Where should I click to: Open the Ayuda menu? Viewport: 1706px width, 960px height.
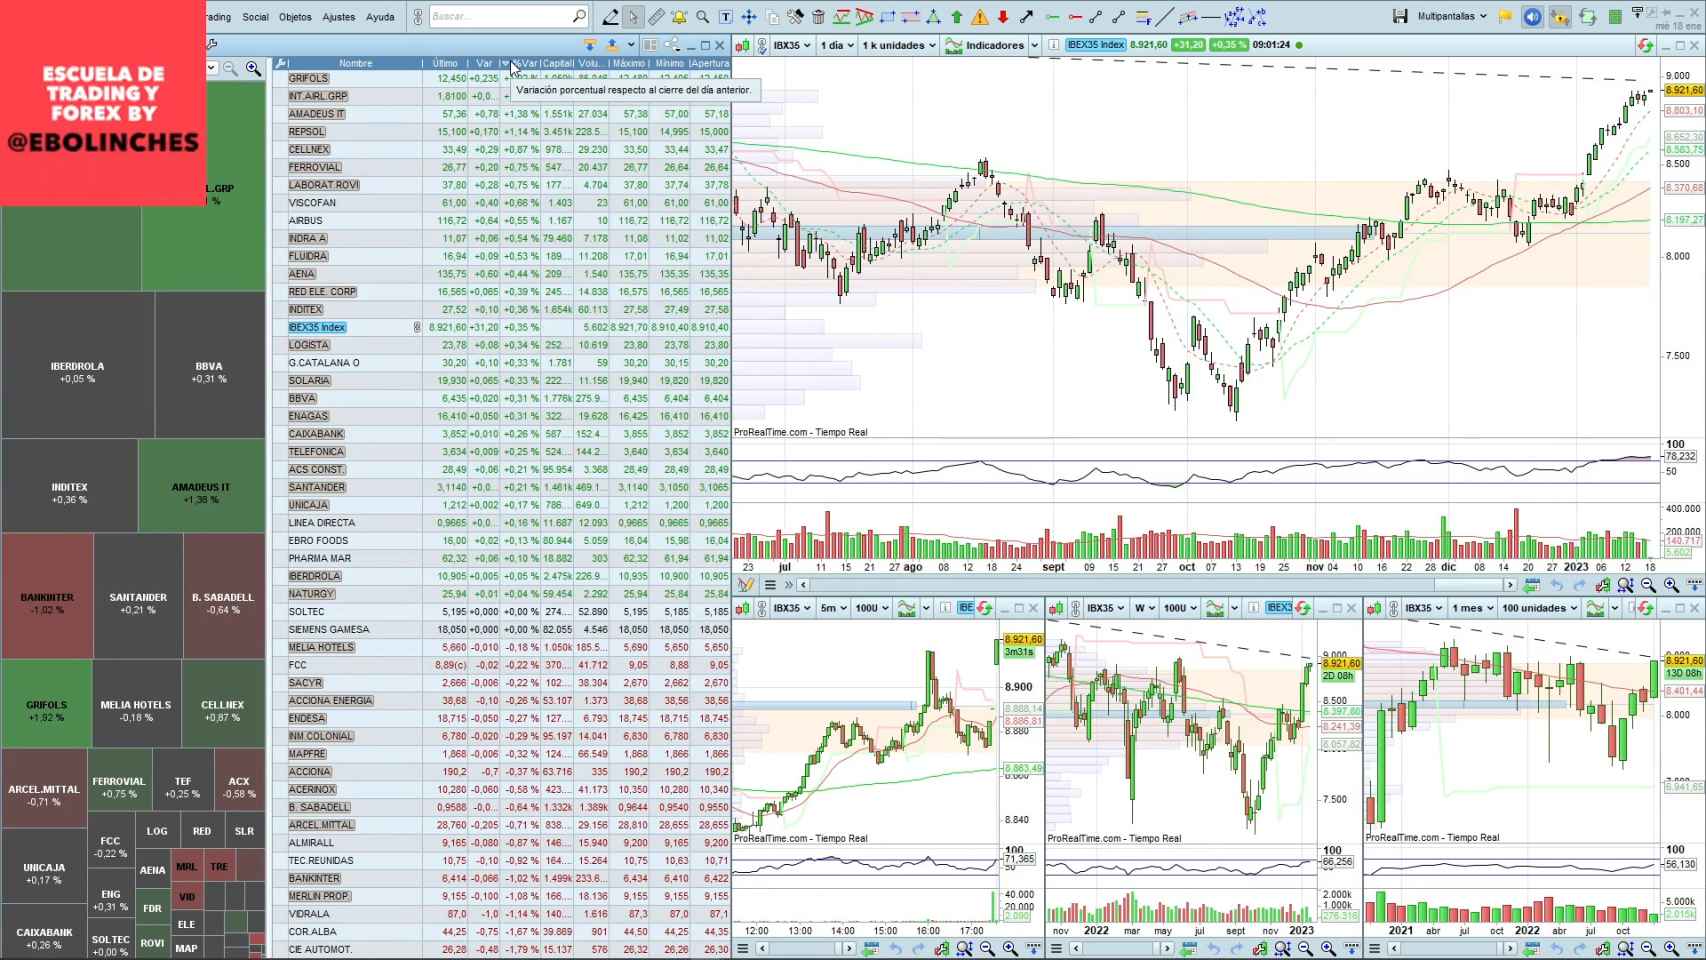(380, 17)
